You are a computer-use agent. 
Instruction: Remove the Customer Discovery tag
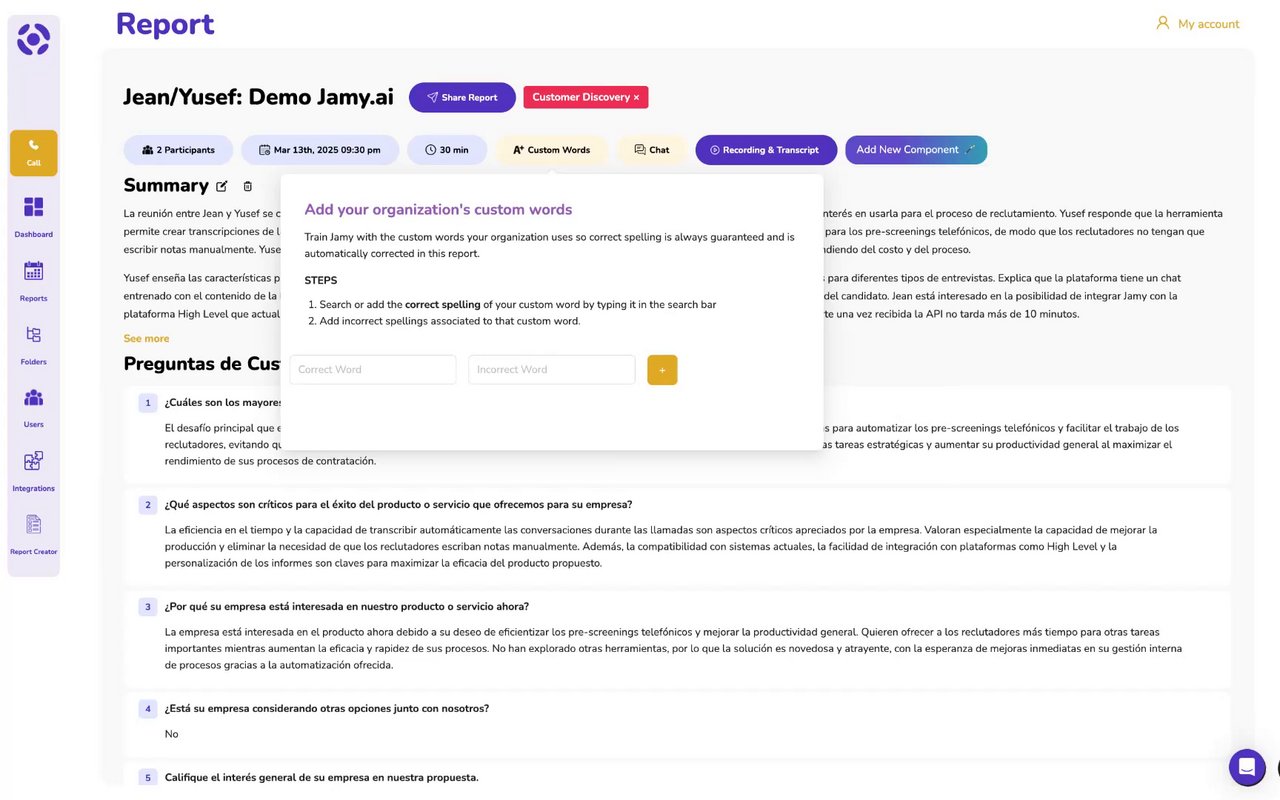(636, 97)
